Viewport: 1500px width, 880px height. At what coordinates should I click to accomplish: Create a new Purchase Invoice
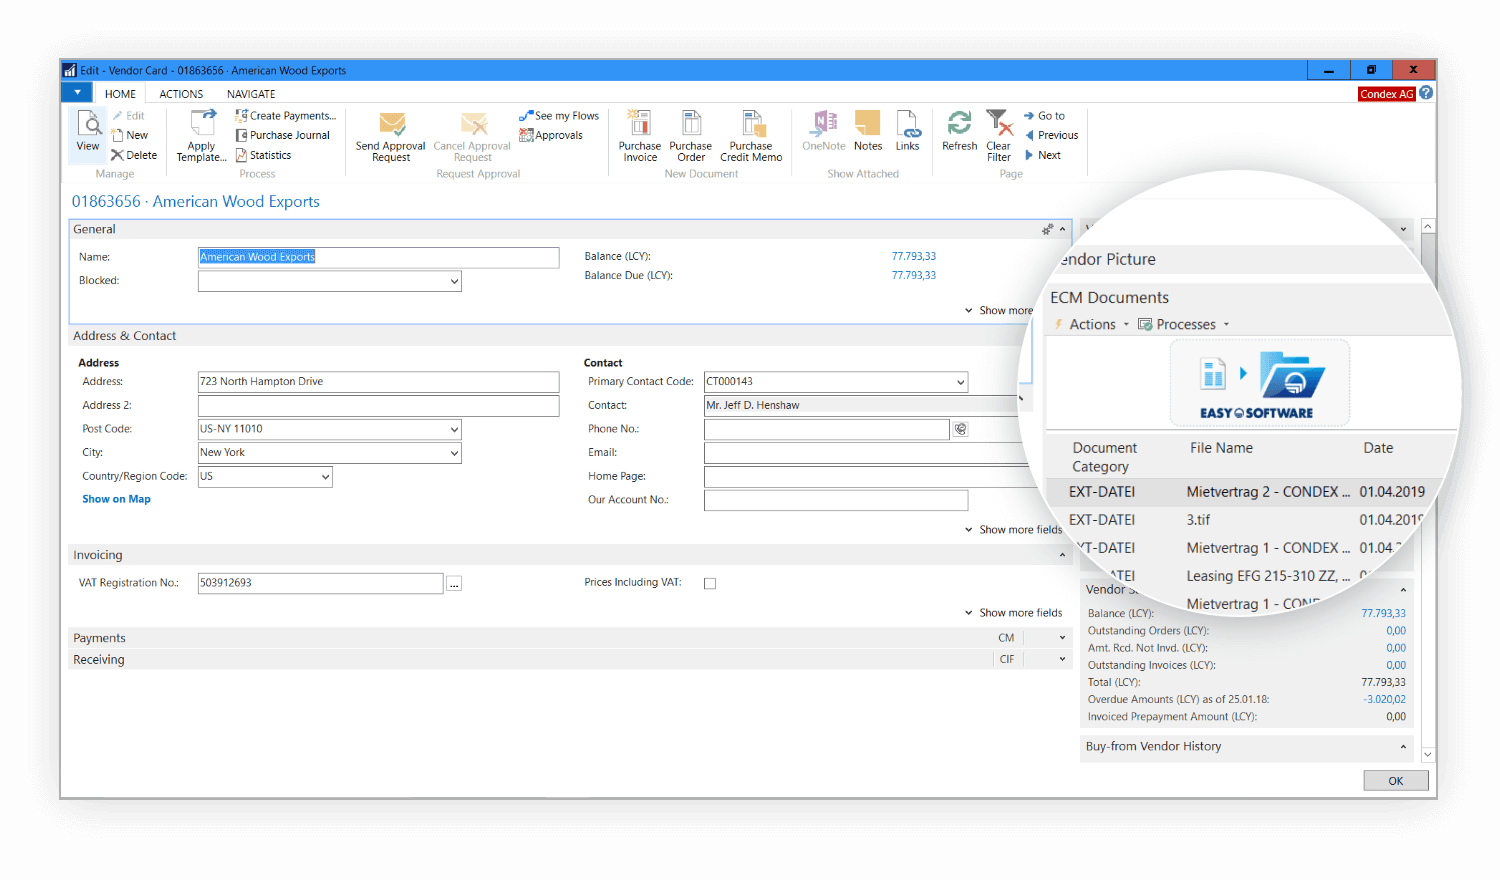click(640, 137)
